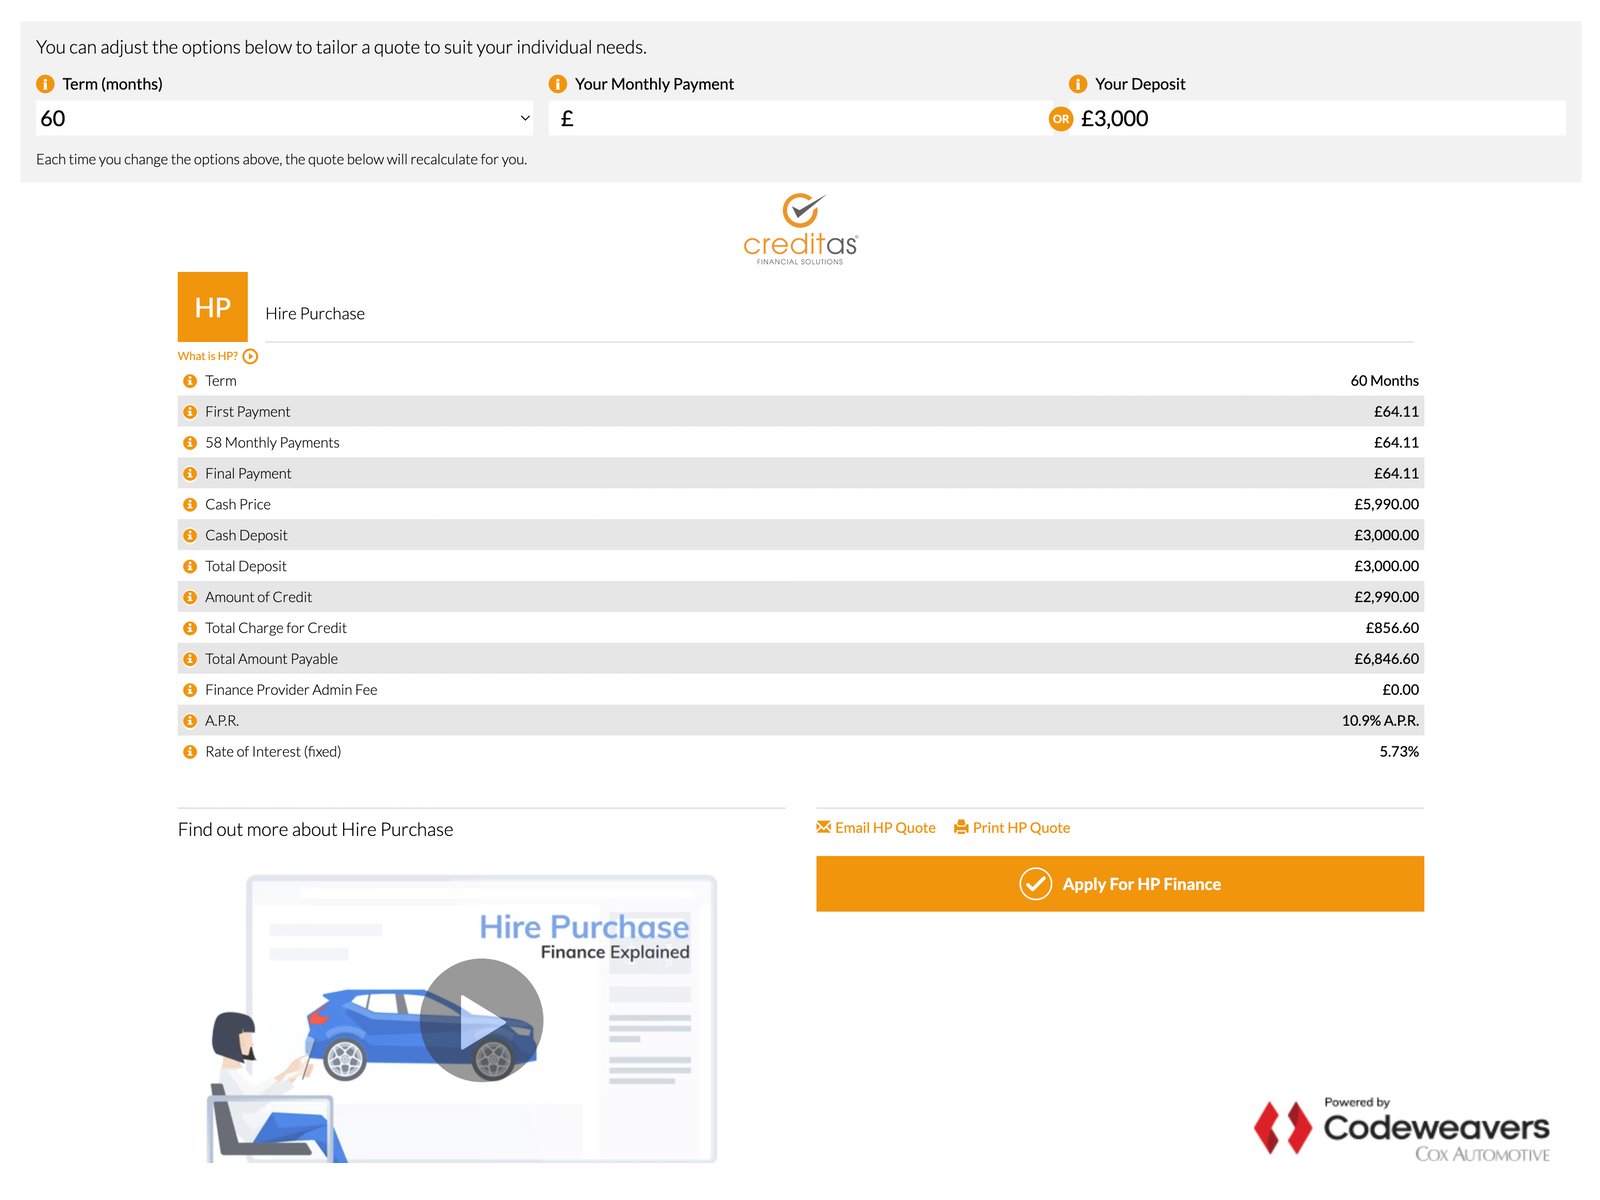
Task: Click the £6,846.60 Total Amount Payable value
Action: [x=1387, y=660]
